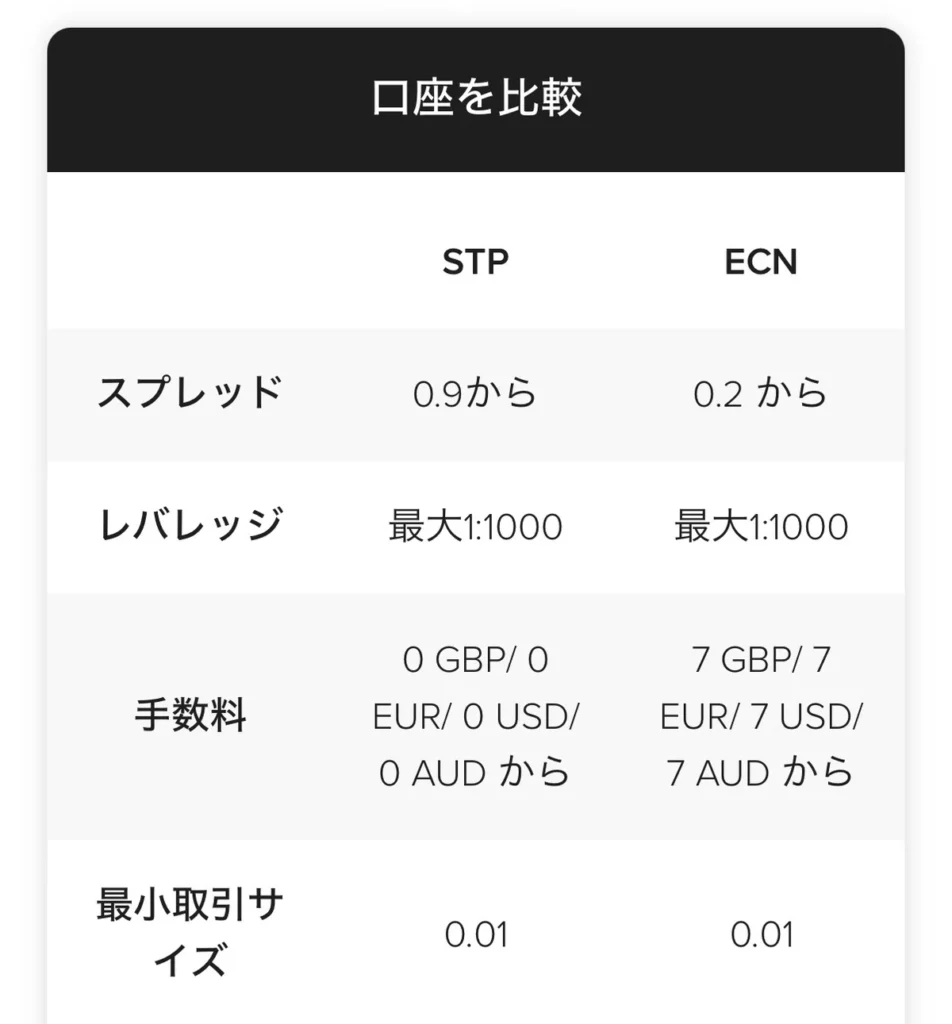The width and height of the screenshot is (952, 1024).
Task: Click the 最小取引サイズ row label
Action: (190, 934)
